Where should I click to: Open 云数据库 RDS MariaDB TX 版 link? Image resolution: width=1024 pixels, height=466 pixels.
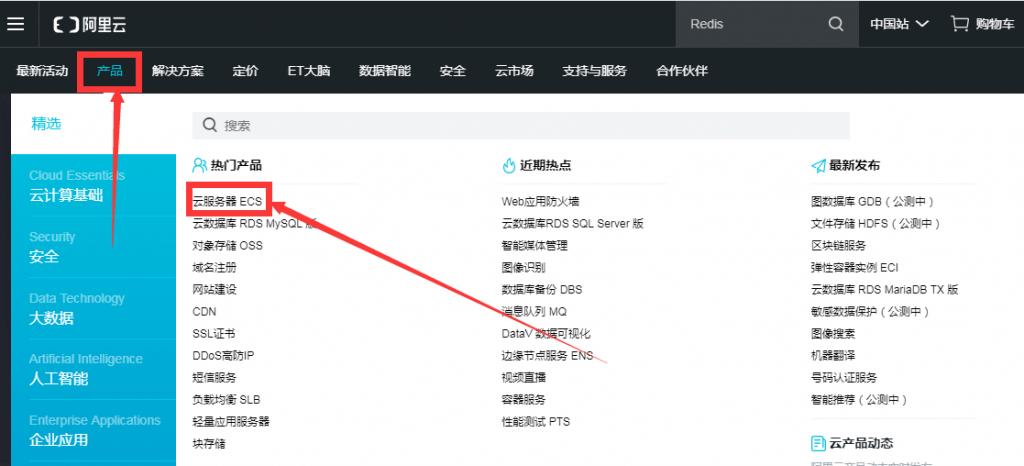(885, 290)
